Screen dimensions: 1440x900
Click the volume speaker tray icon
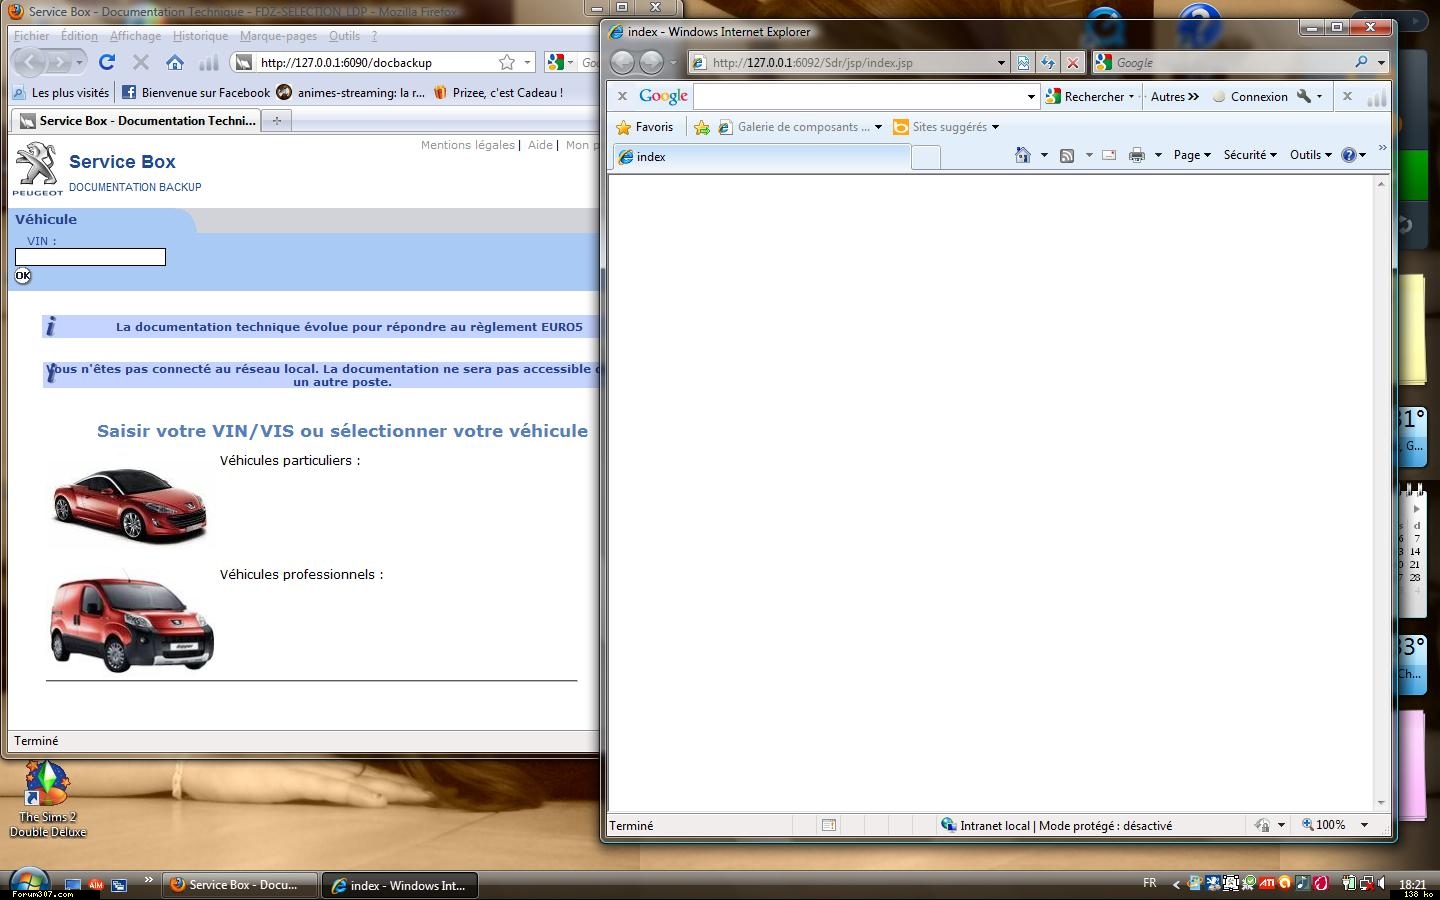1382,883
